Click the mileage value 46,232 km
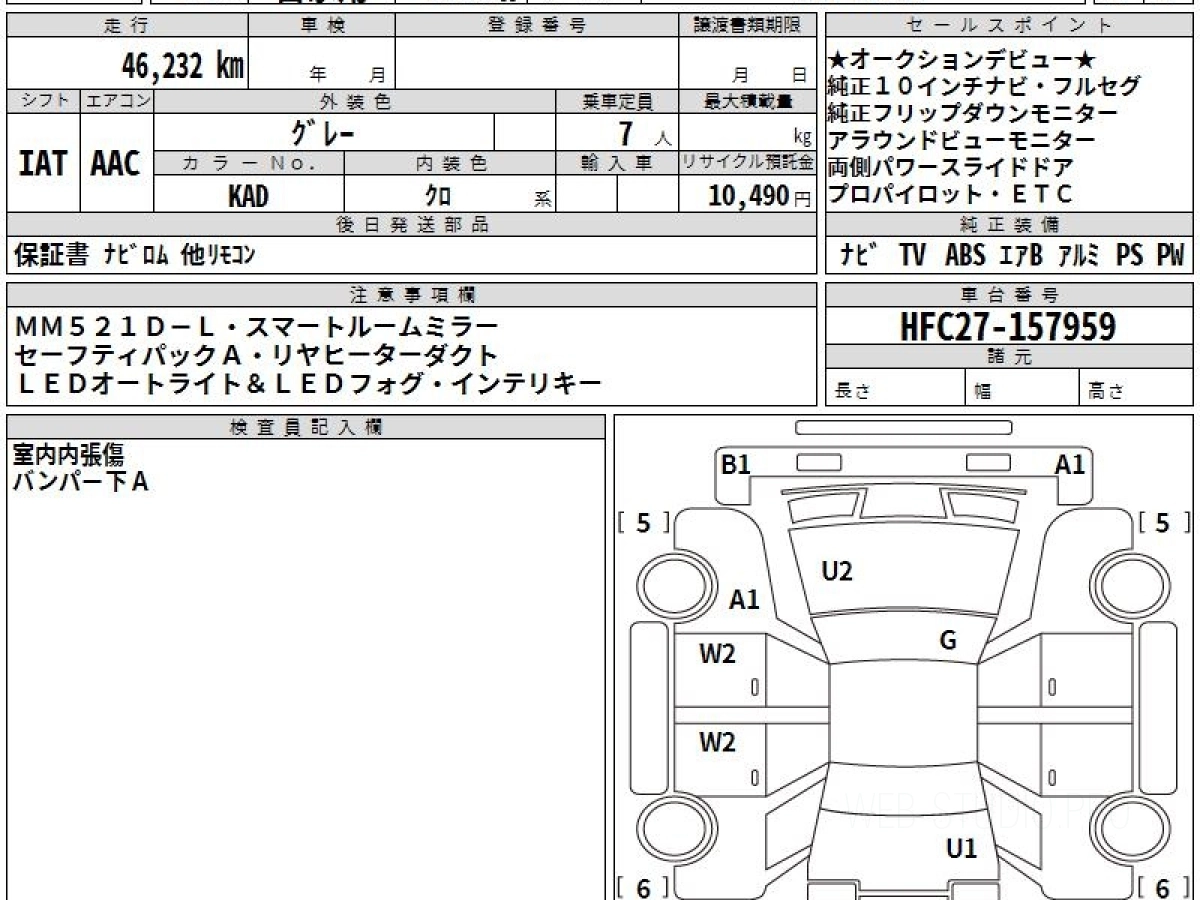This screenshot has height=900, width=1200. coord(182,65)
